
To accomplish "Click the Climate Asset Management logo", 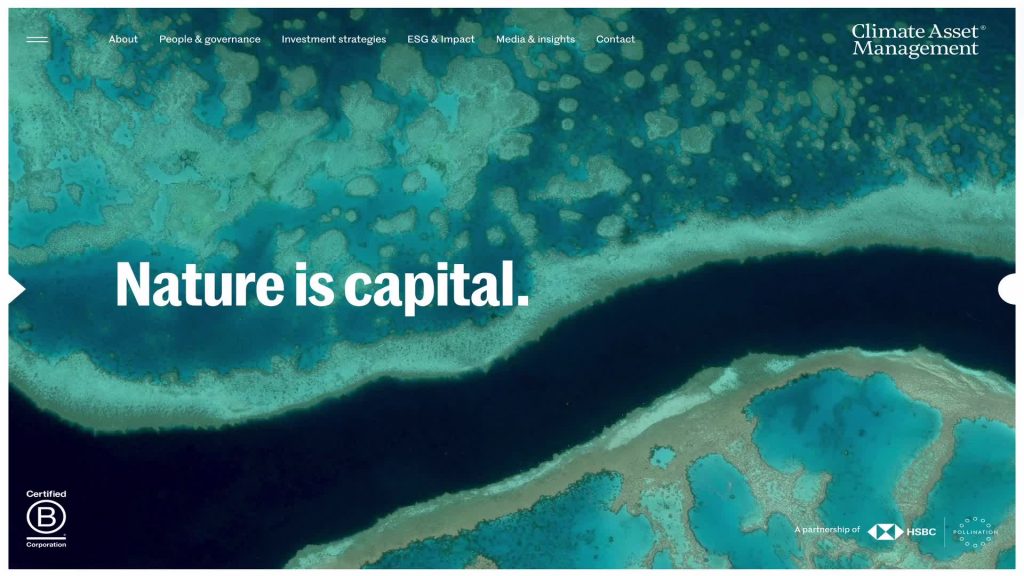I will coord(917,40).
